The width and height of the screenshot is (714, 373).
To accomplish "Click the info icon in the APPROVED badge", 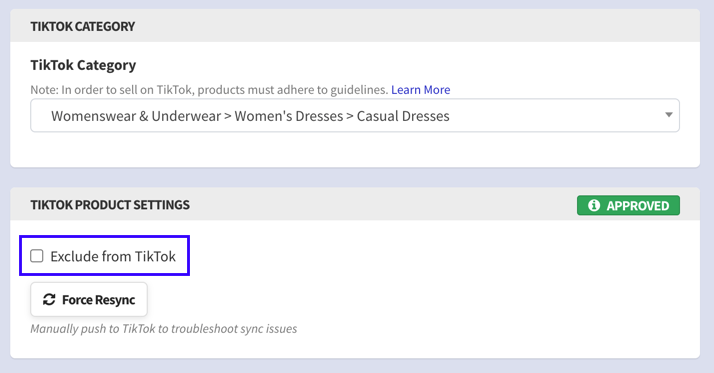I will click(594, 205).
